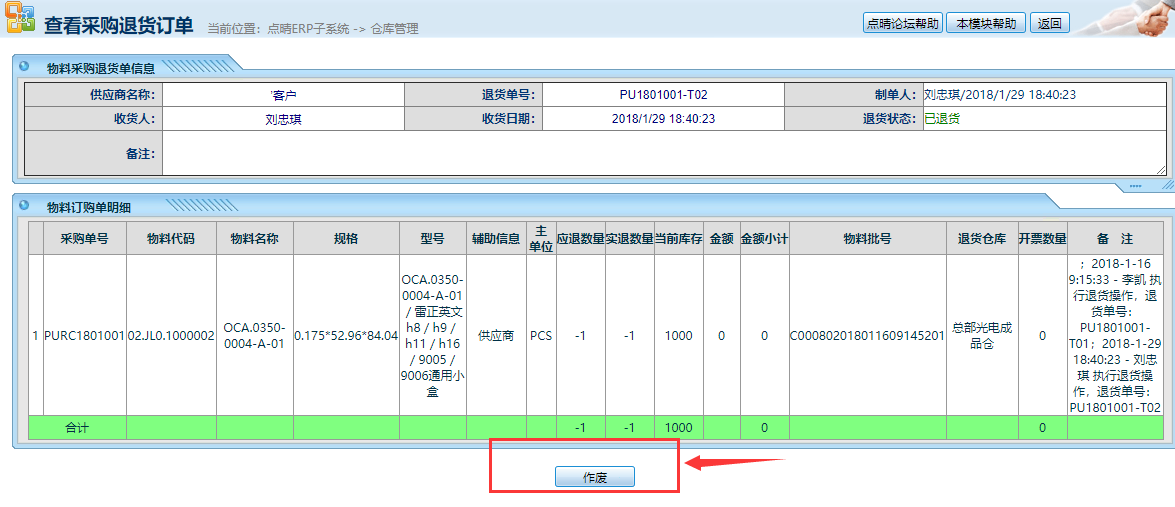Select the 物料订购单明细 section title

click(89, 207)
